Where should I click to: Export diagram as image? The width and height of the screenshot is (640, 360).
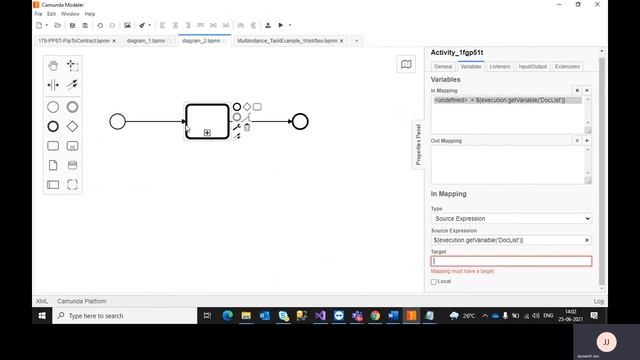click(x=127, y=25)
